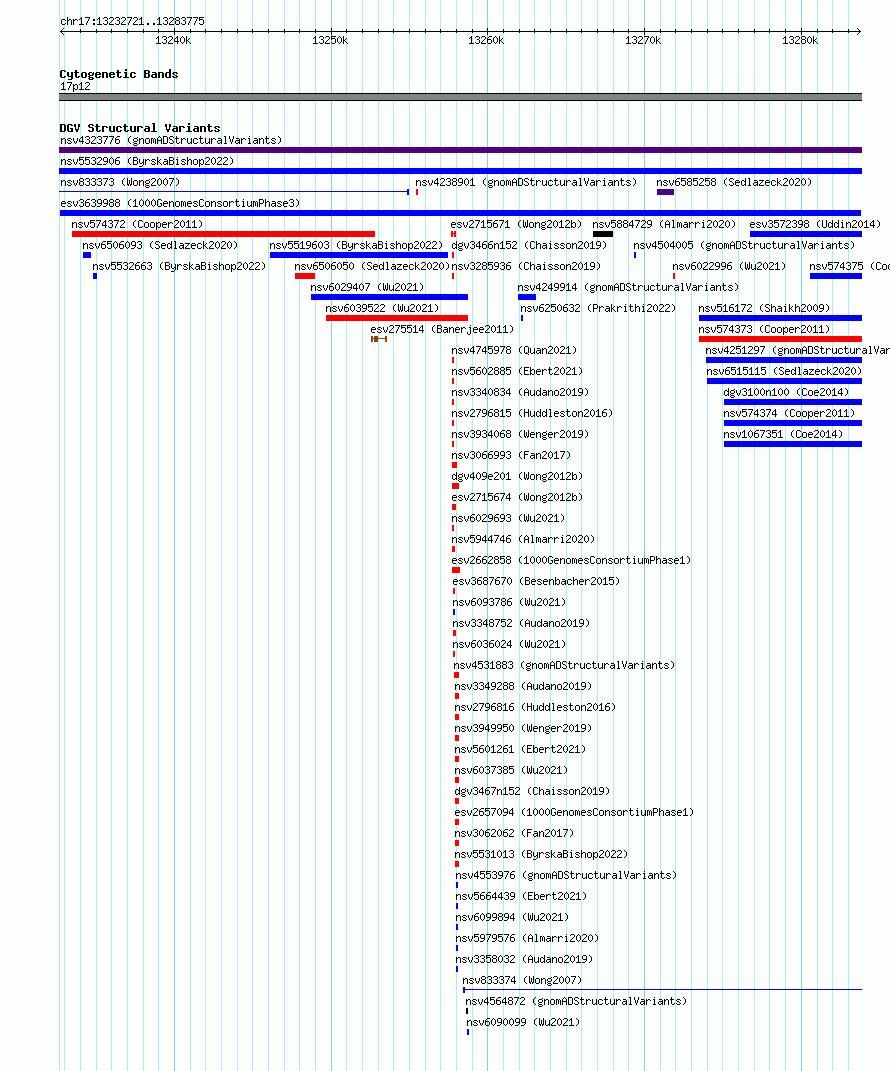Open esv3572398 (Uddin2014) variant

click(x=815, y=224)
